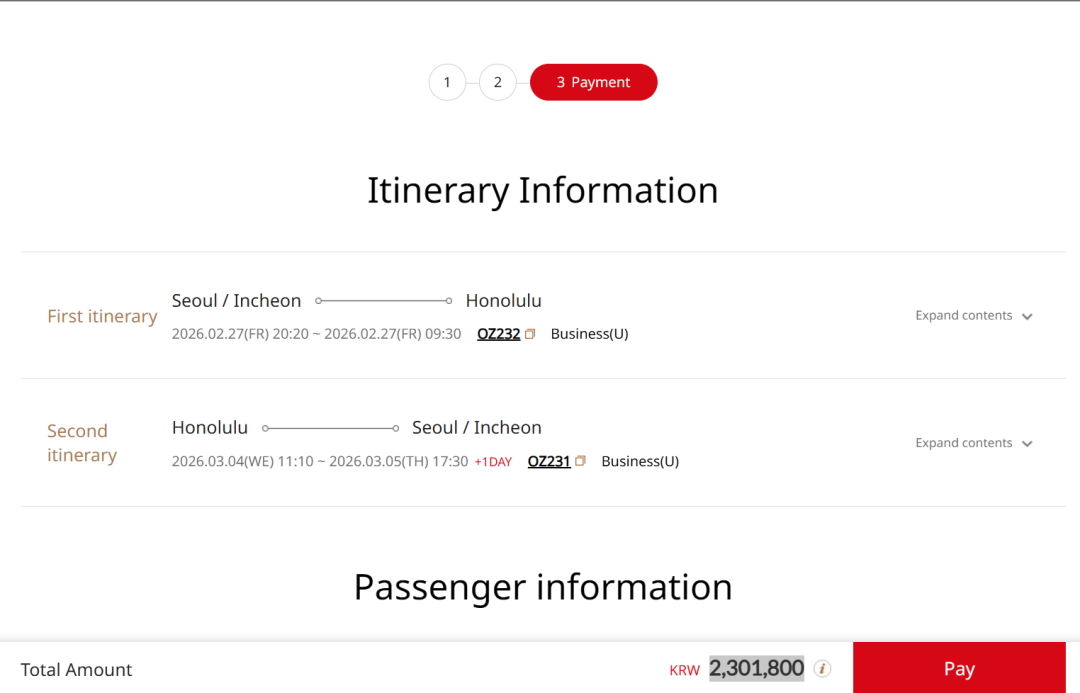
Task: Go to step 2 circle
Action: click(497, 82)
